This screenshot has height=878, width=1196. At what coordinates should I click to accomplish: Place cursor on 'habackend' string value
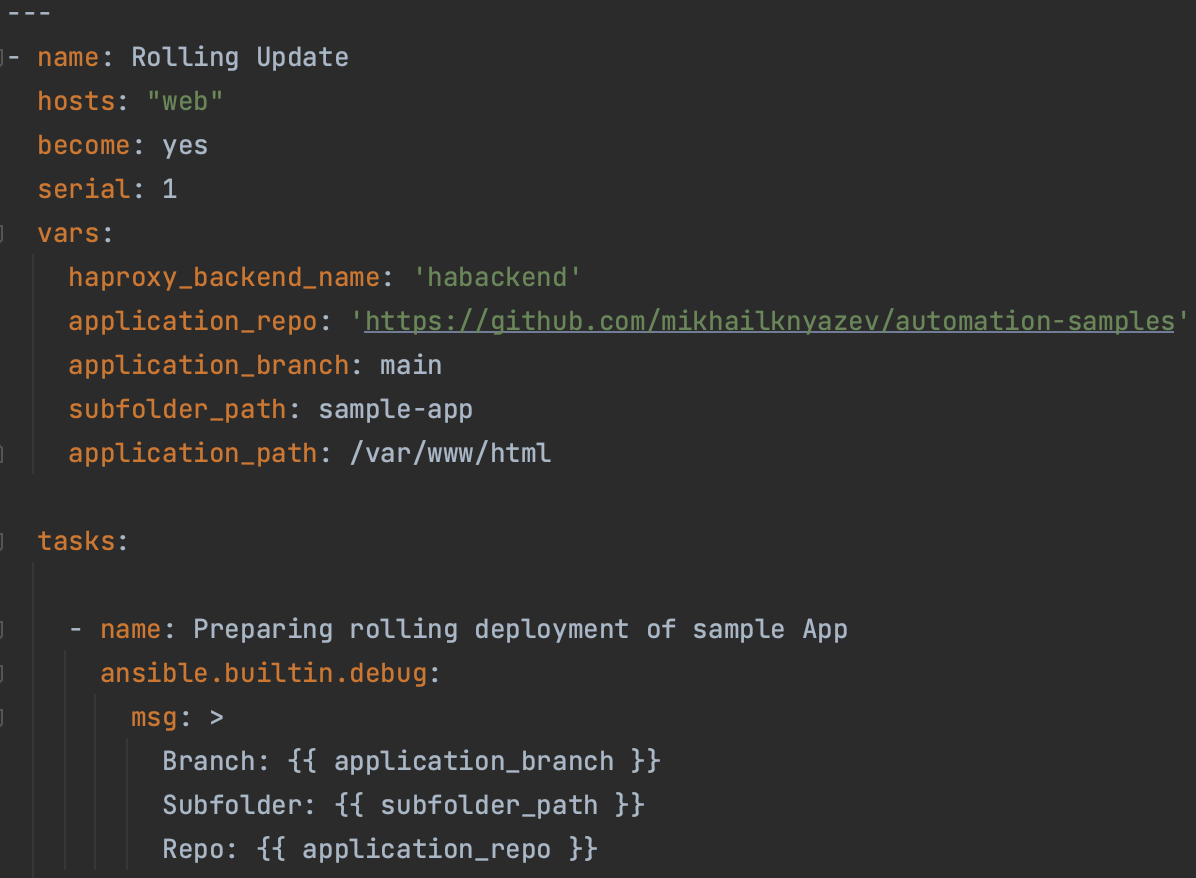coord(497,277)
